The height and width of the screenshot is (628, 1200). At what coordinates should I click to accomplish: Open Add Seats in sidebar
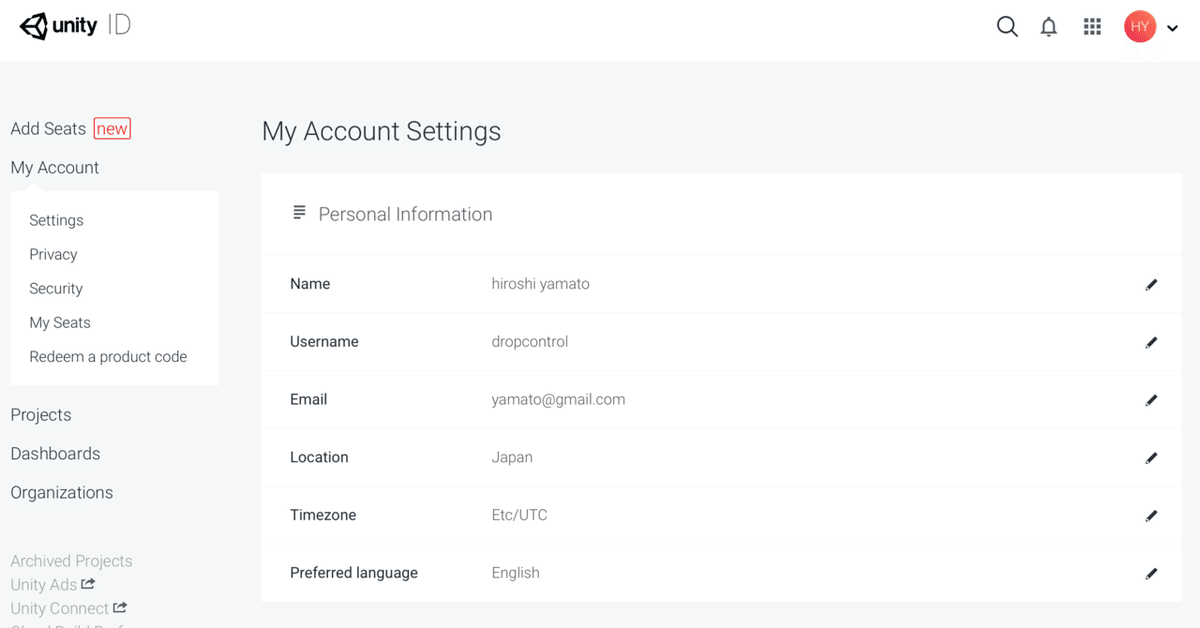(x=48, y=129)
